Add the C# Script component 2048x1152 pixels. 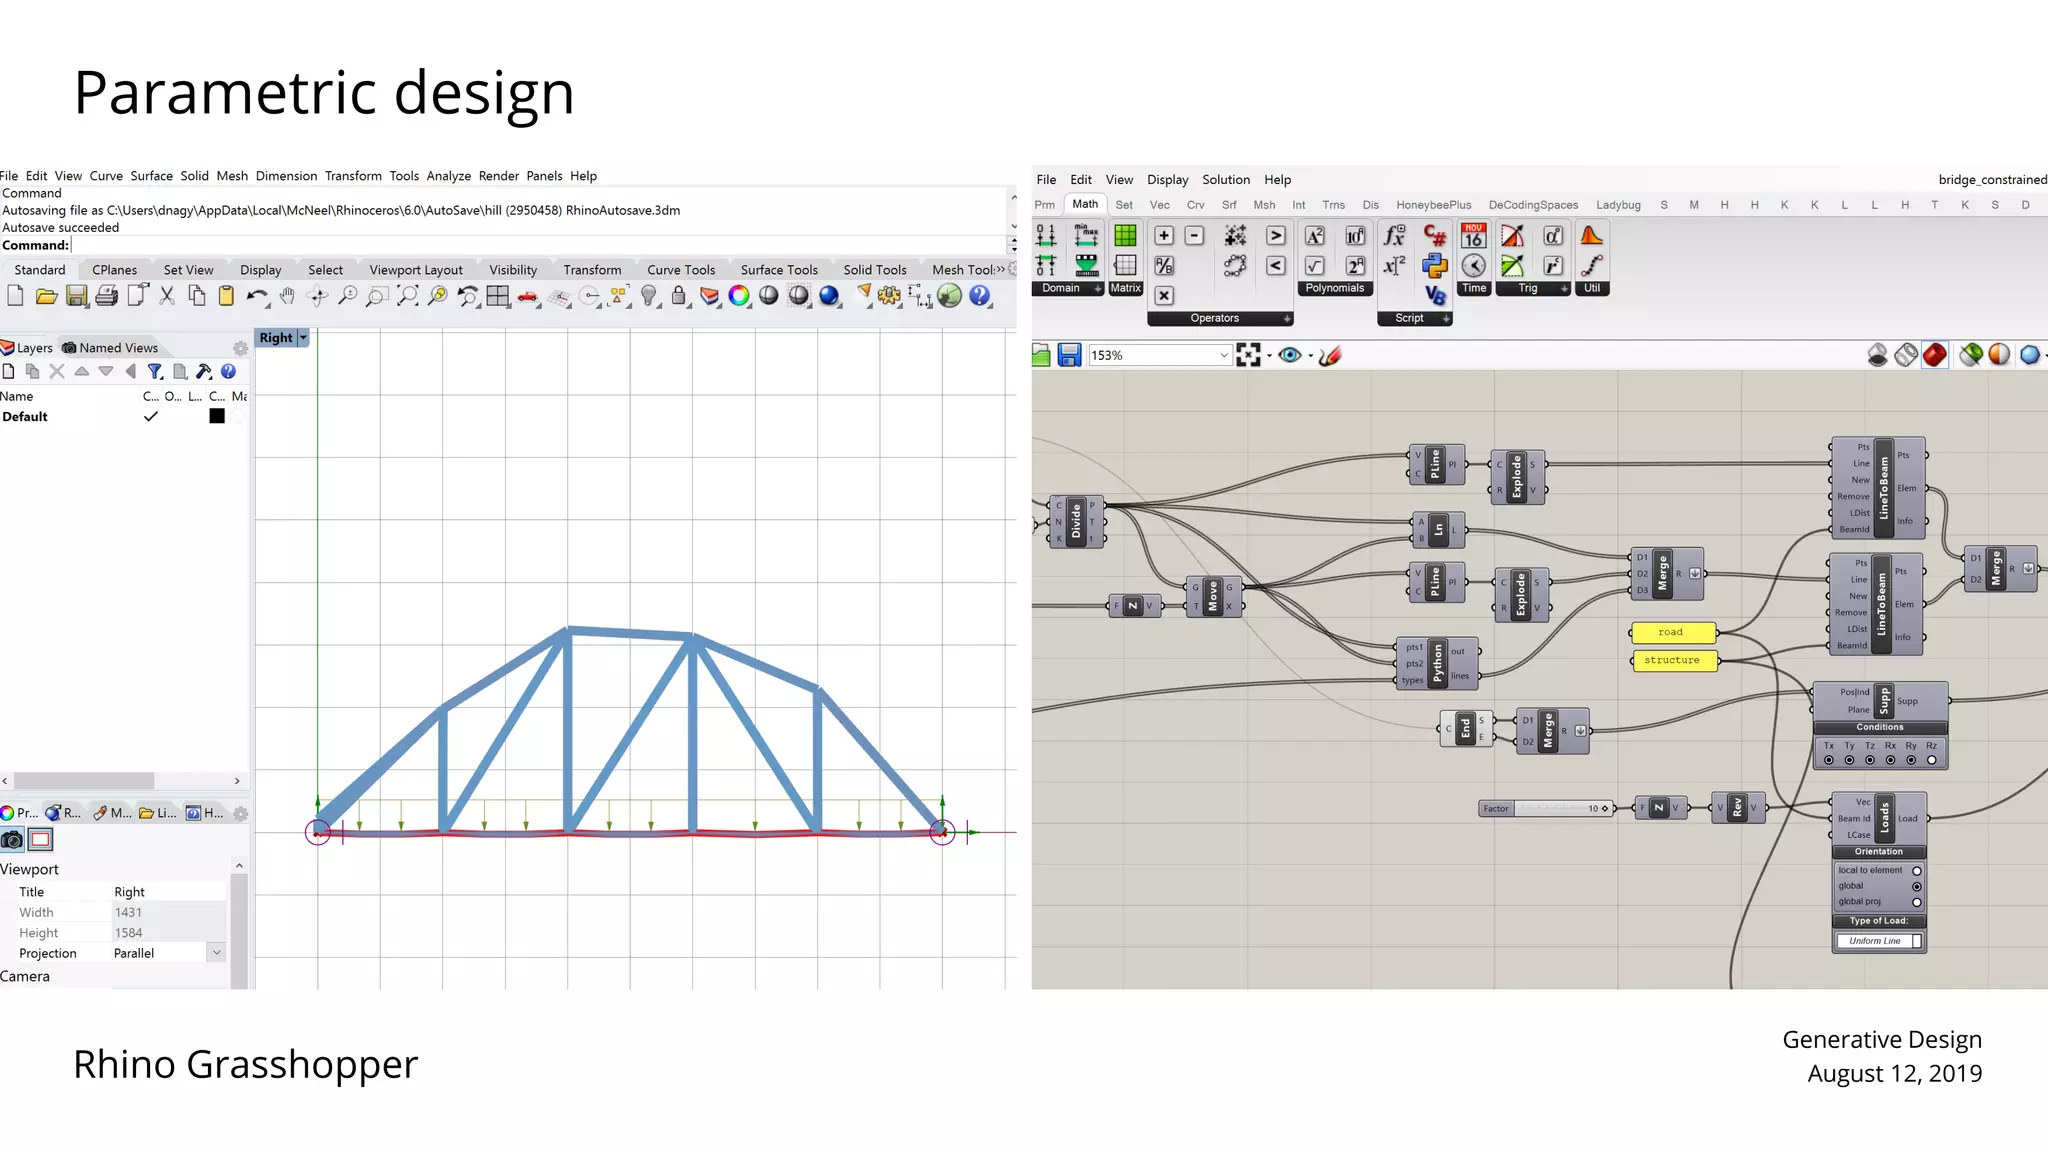[1435, 236]
